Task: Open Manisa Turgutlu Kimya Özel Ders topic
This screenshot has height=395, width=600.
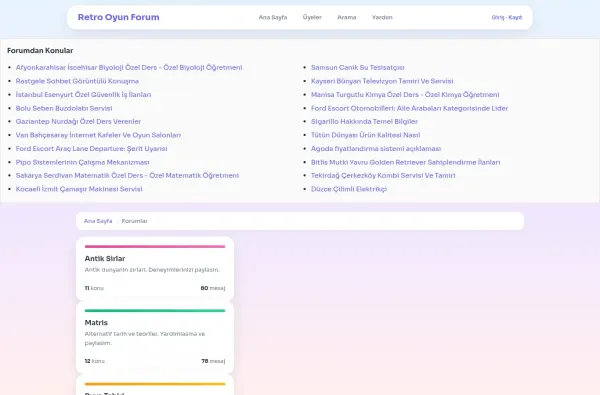Action: click(405, 95)
